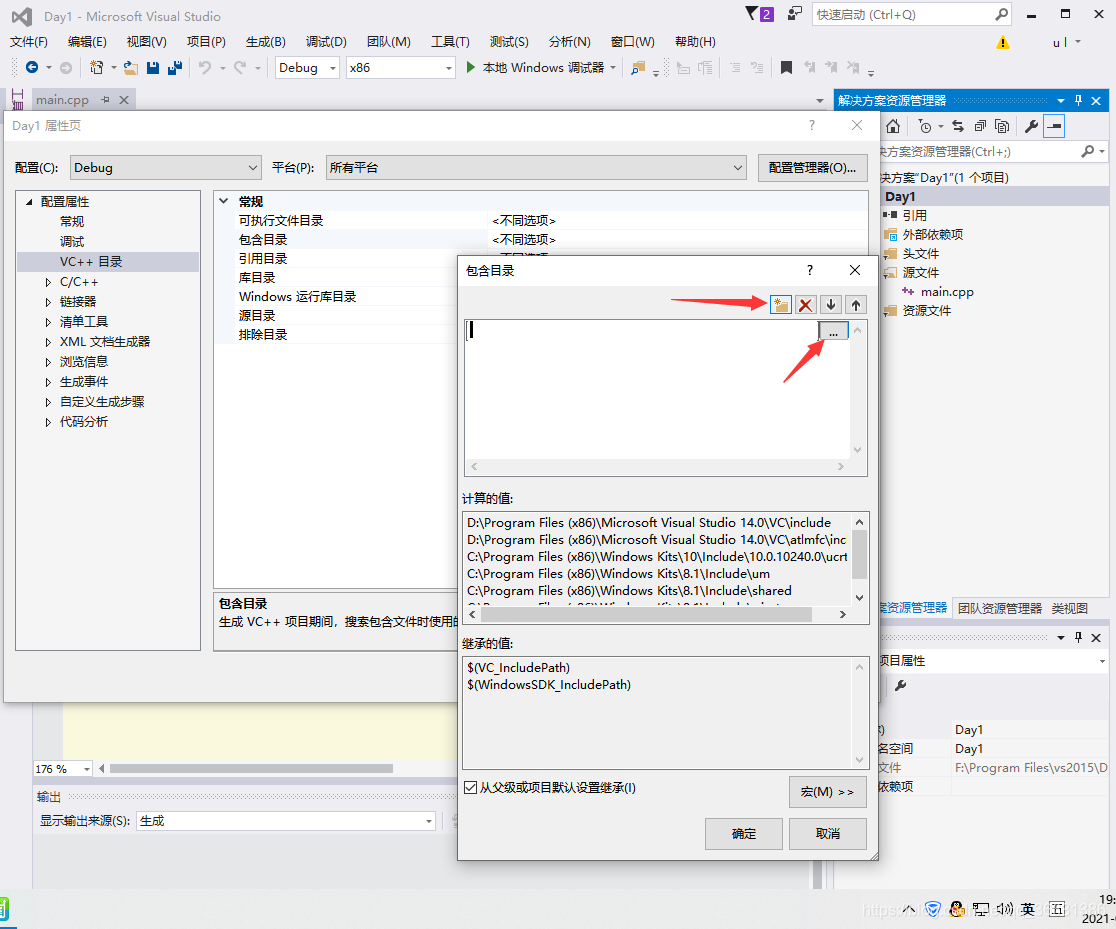The image size is (1116, 929).
Task: Click the New Project icon in the toolbar
Action: coord(96,67)
